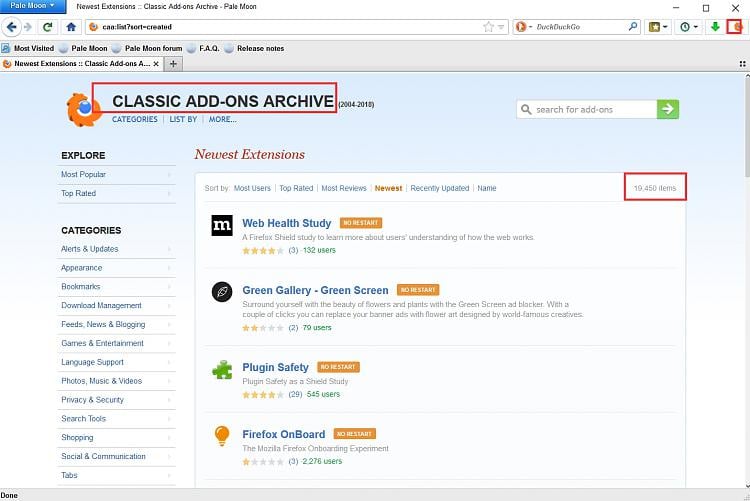Open Pale Moon forum bookmark
750x501 pixels.
[147, 48]
